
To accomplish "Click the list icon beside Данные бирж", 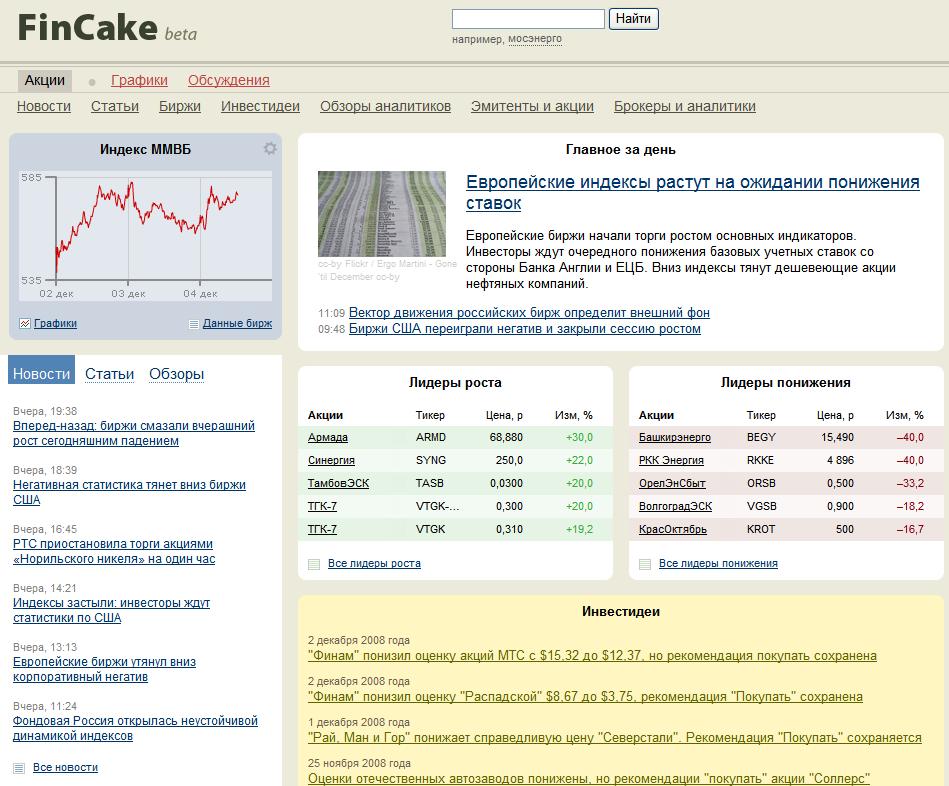I will coord(194,324).
